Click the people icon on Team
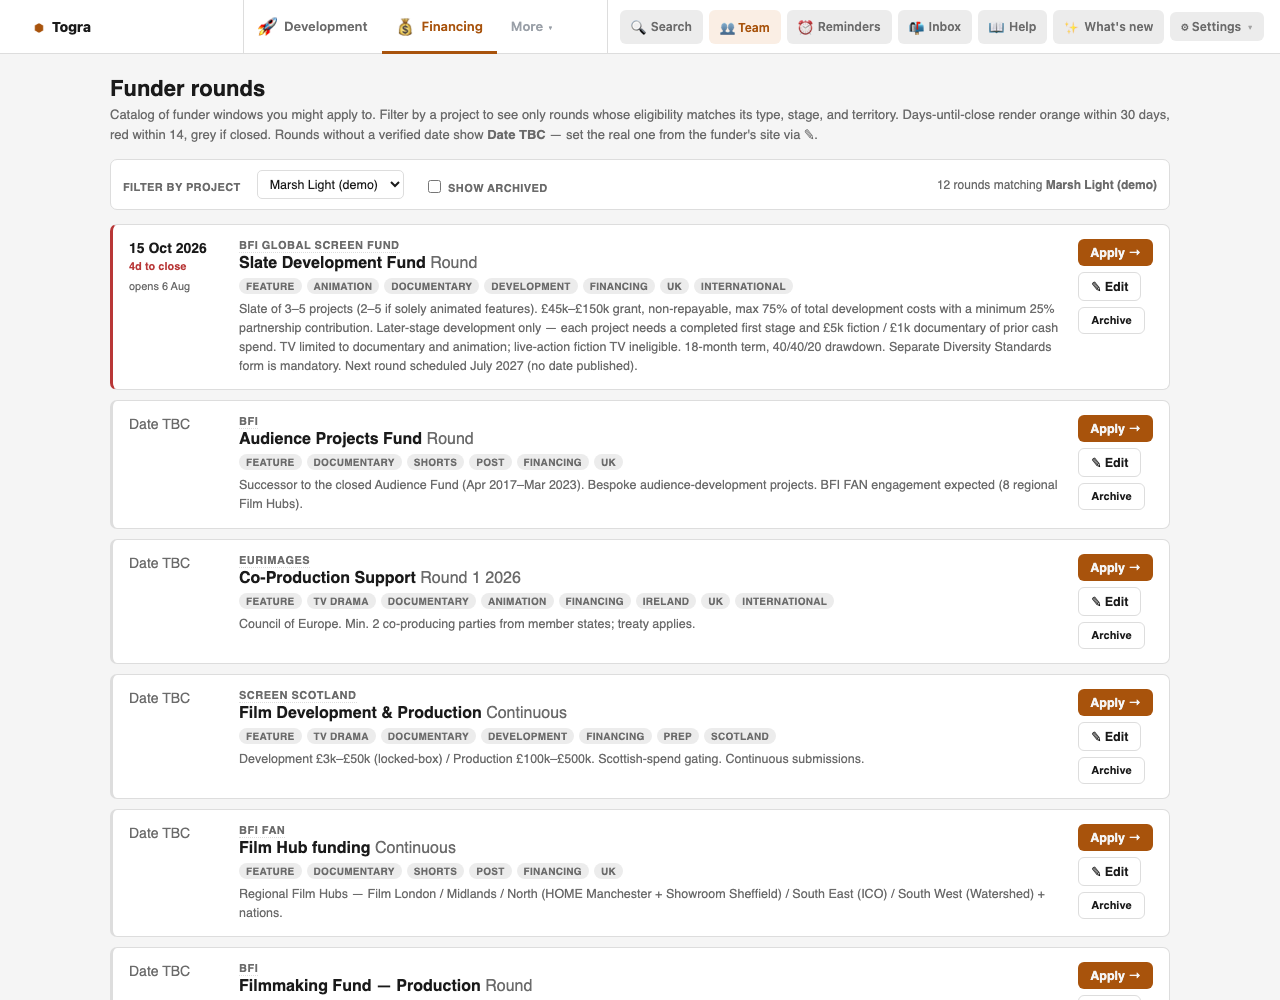Viewport: 1280px width, 1000px height. pos(727,28)
